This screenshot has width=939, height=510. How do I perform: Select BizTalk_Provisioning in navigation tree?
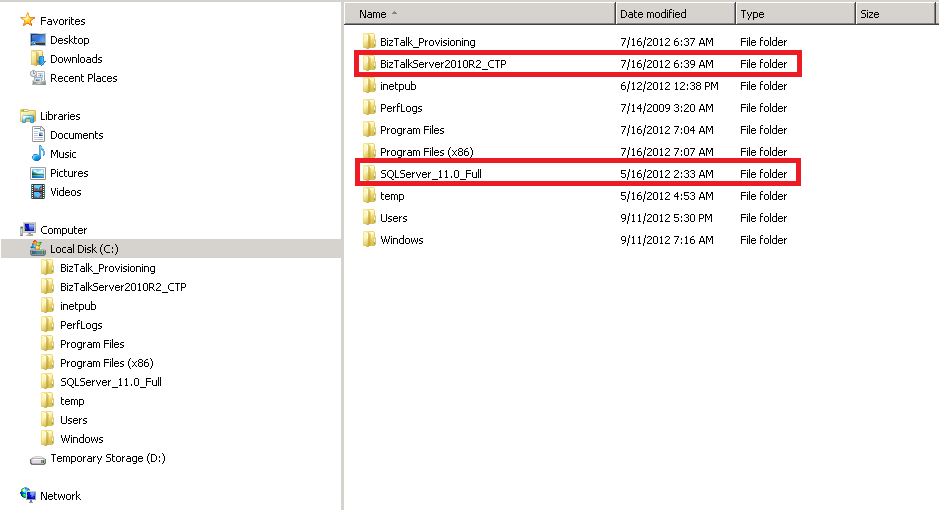[108, 268]
